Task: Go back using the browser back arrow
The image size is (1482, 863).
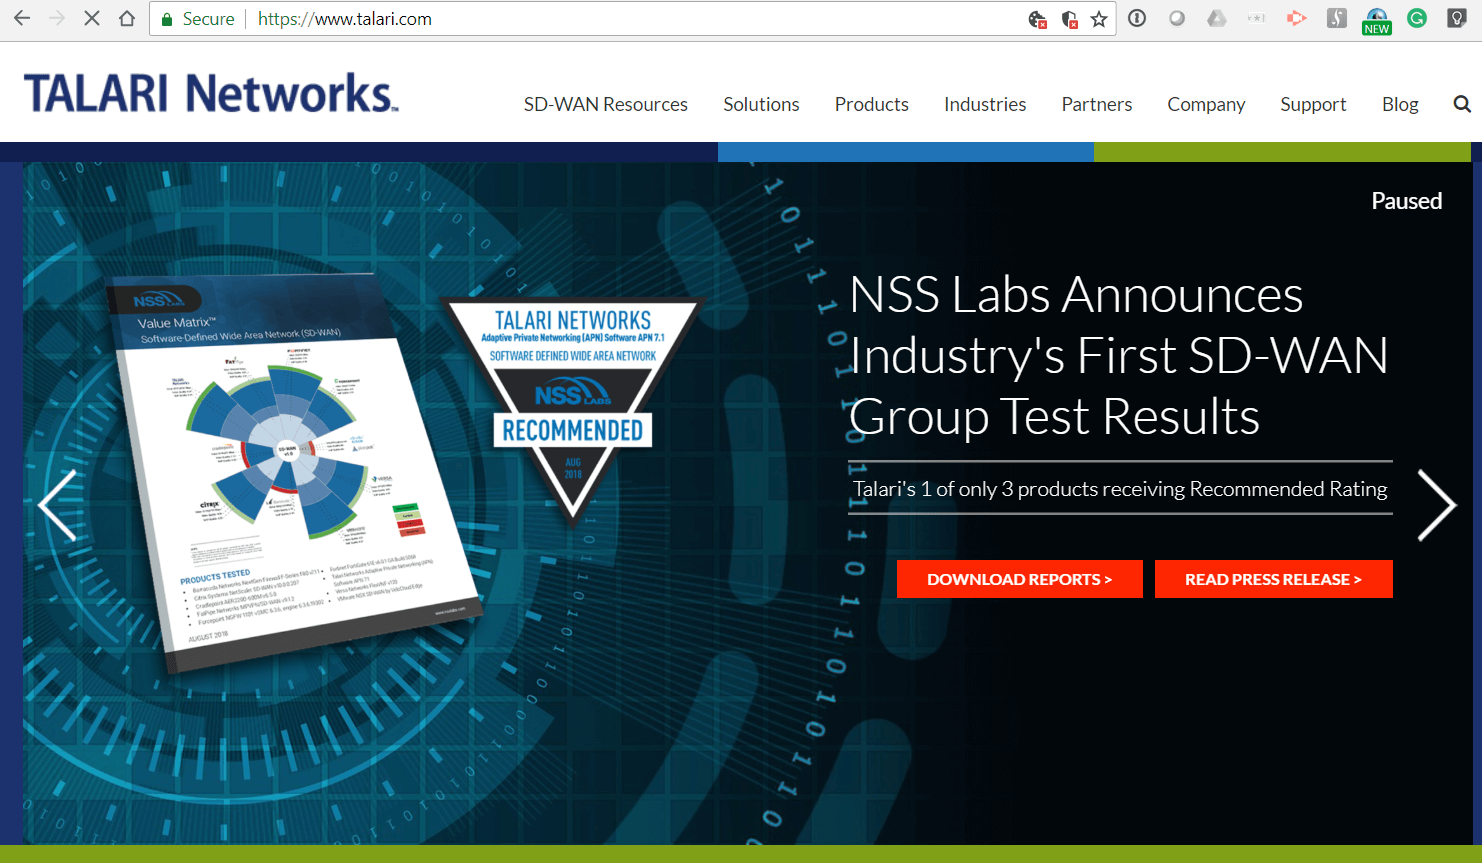Action: [x=22, y=19]
